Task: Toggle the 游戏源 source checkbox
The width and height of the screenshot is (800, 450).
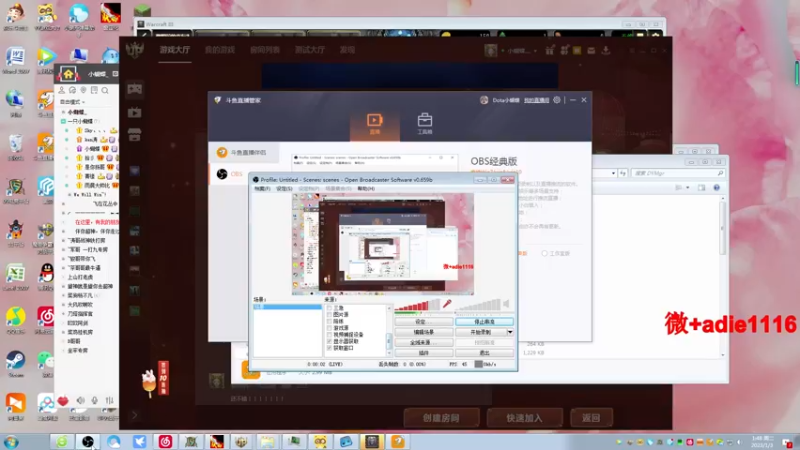Action: pos(330,328)
